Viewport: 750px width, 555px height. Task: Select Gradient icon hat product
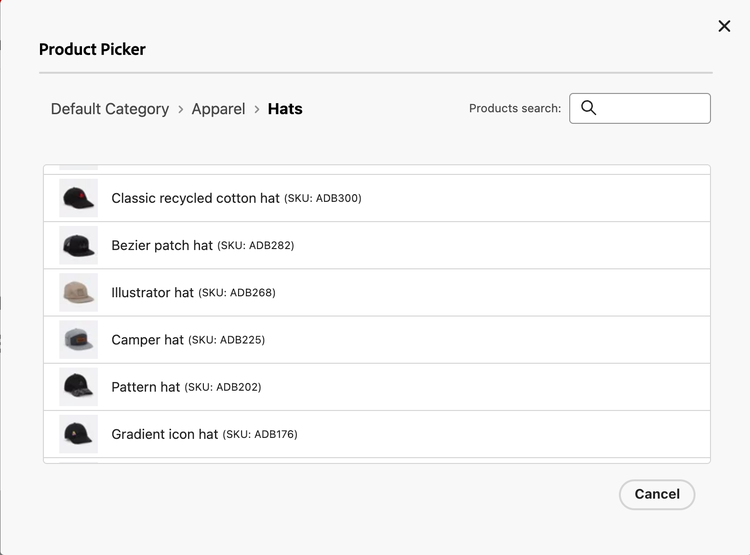377,434
